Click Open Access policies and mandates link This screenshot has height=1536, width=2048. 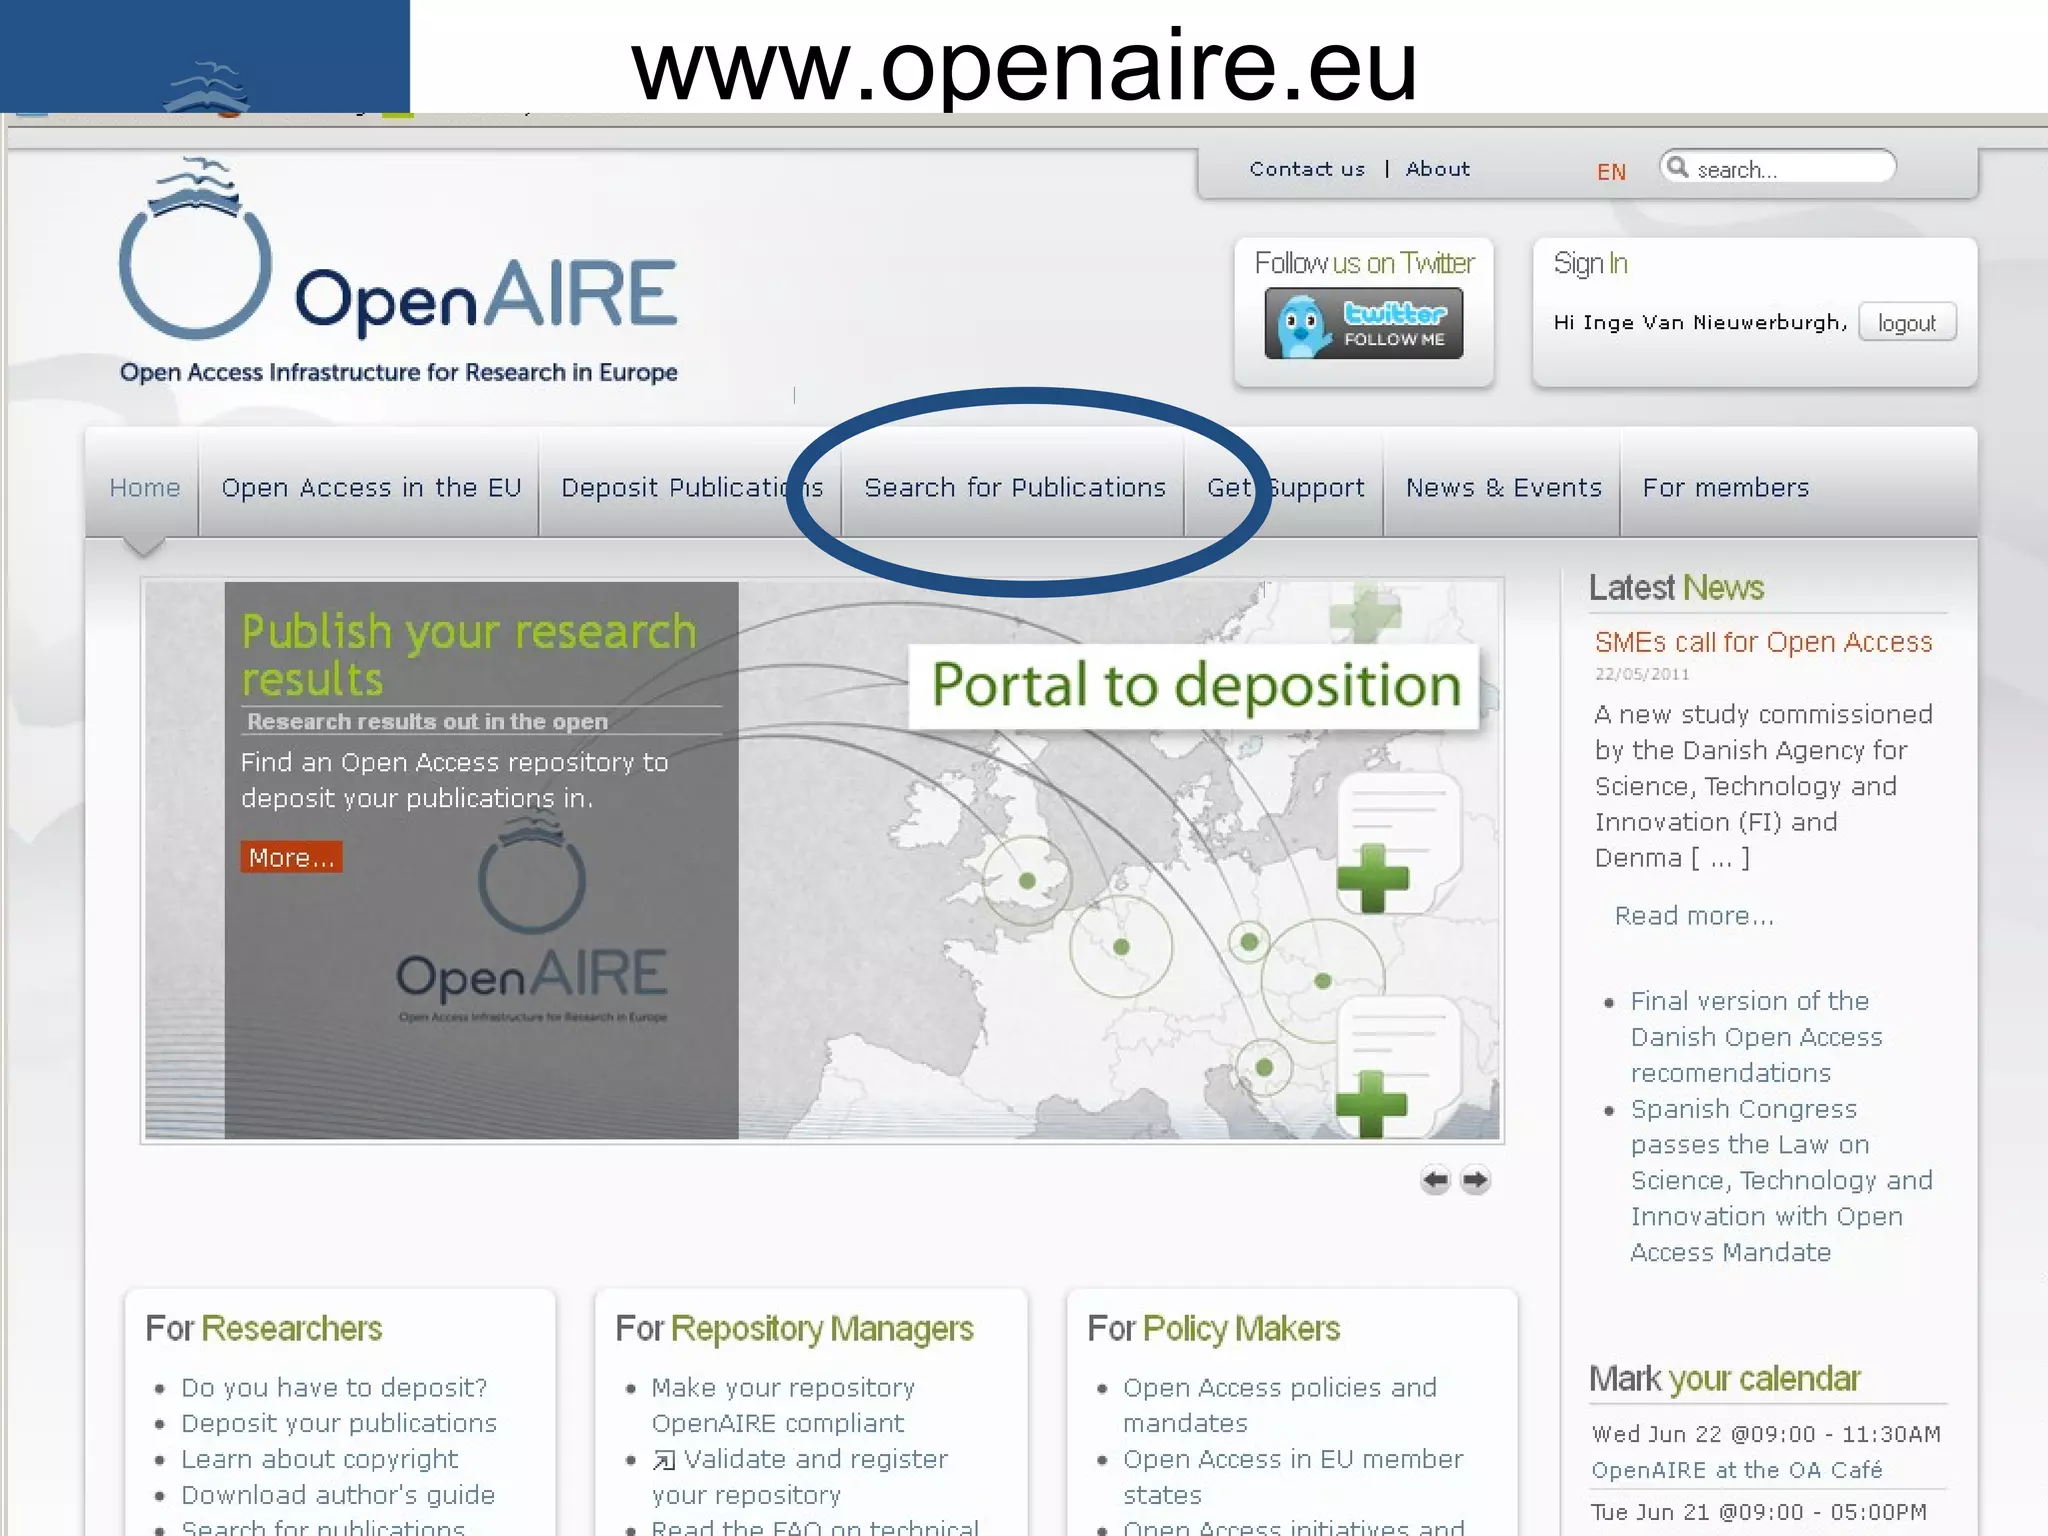1279,1405
